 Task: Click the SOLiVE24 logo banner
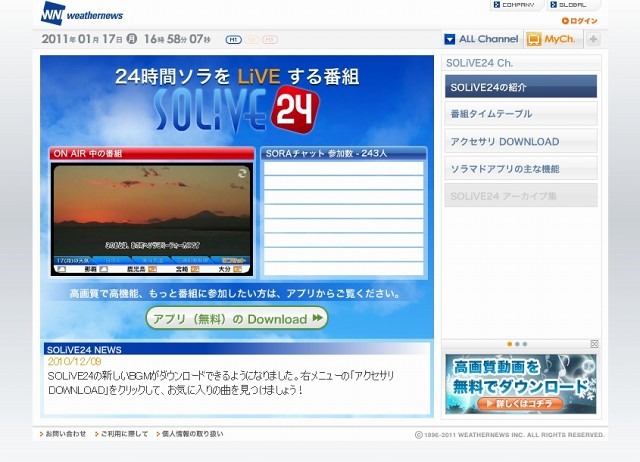(x=236, y=109)
